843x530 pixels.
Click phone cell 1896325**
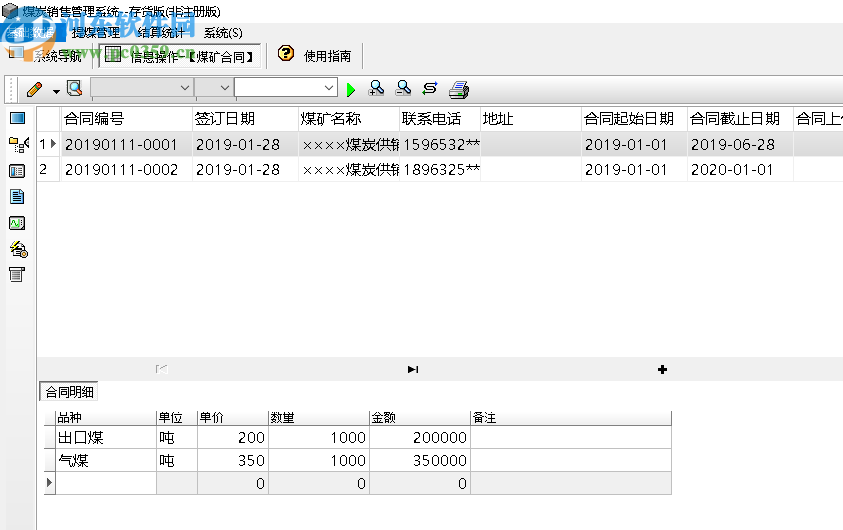[x=440, y=169]
